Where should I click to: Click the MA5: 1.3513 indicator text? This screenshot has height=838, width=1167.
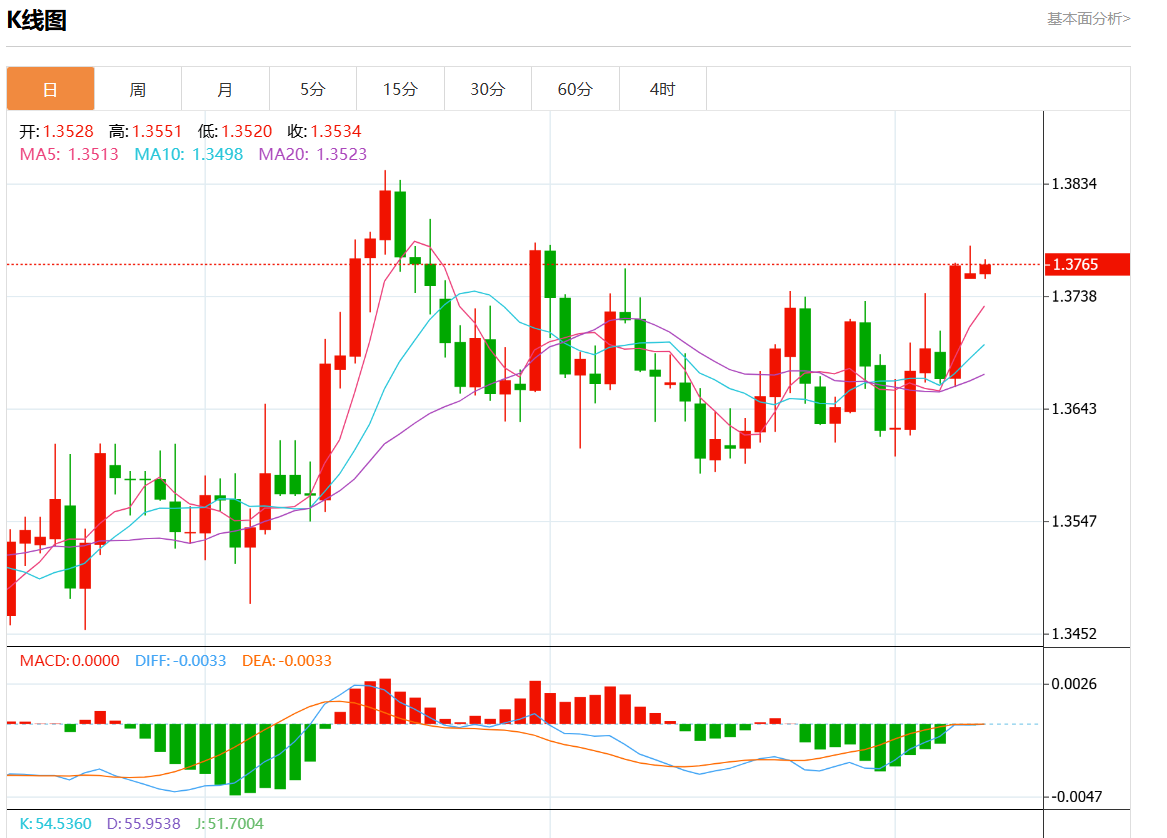[69, 154]
